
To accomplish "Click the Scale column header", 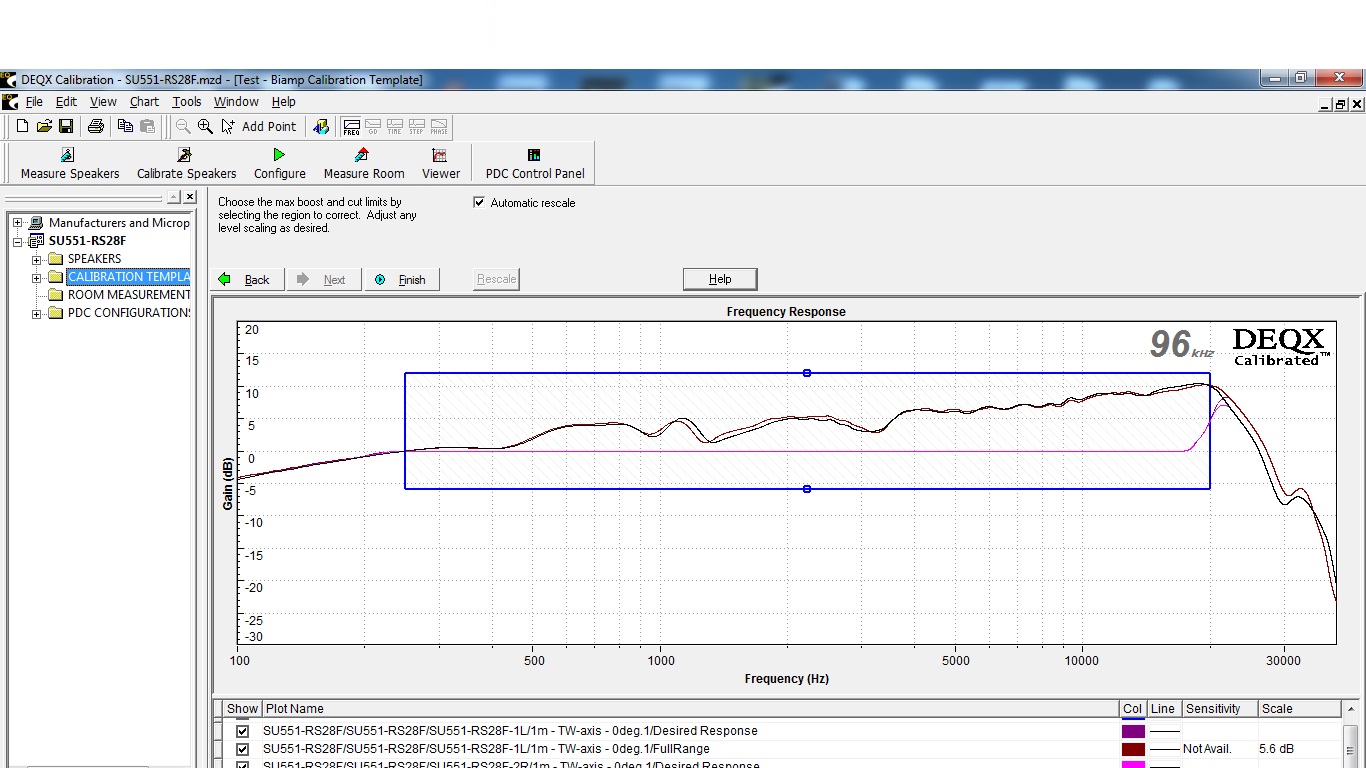I will pyautogui.click(x=1299, y=709).
